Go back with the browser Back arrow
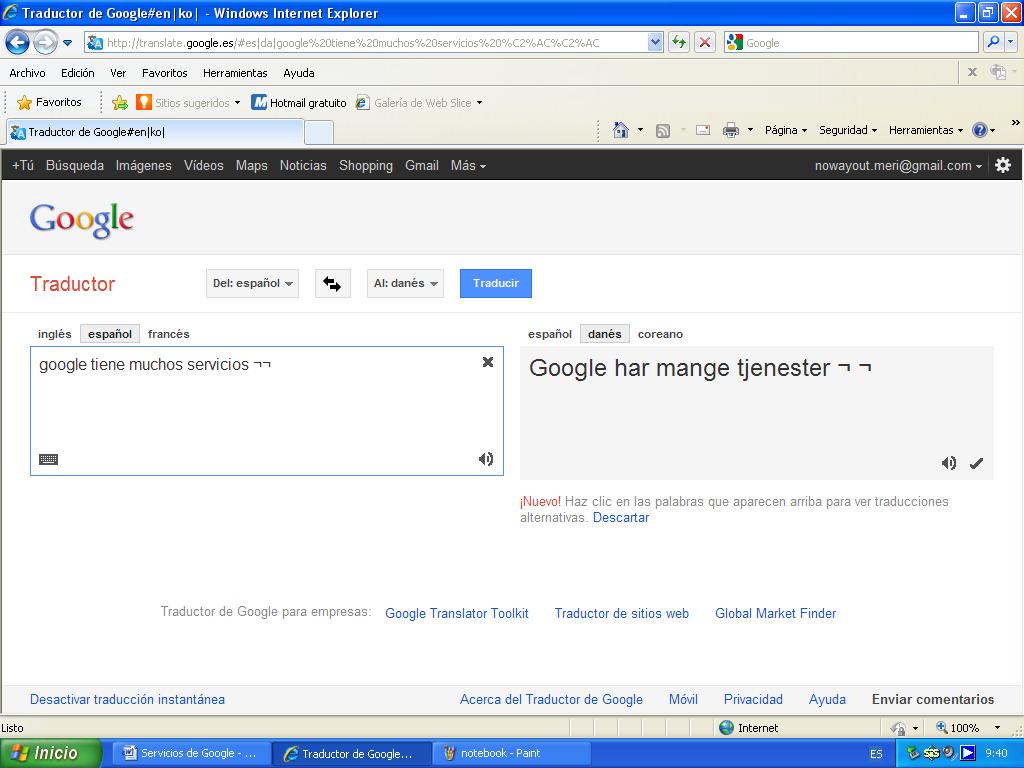The height and width of the screenshot is (768, 1024). pyautogui.click(x=18, y=43)
